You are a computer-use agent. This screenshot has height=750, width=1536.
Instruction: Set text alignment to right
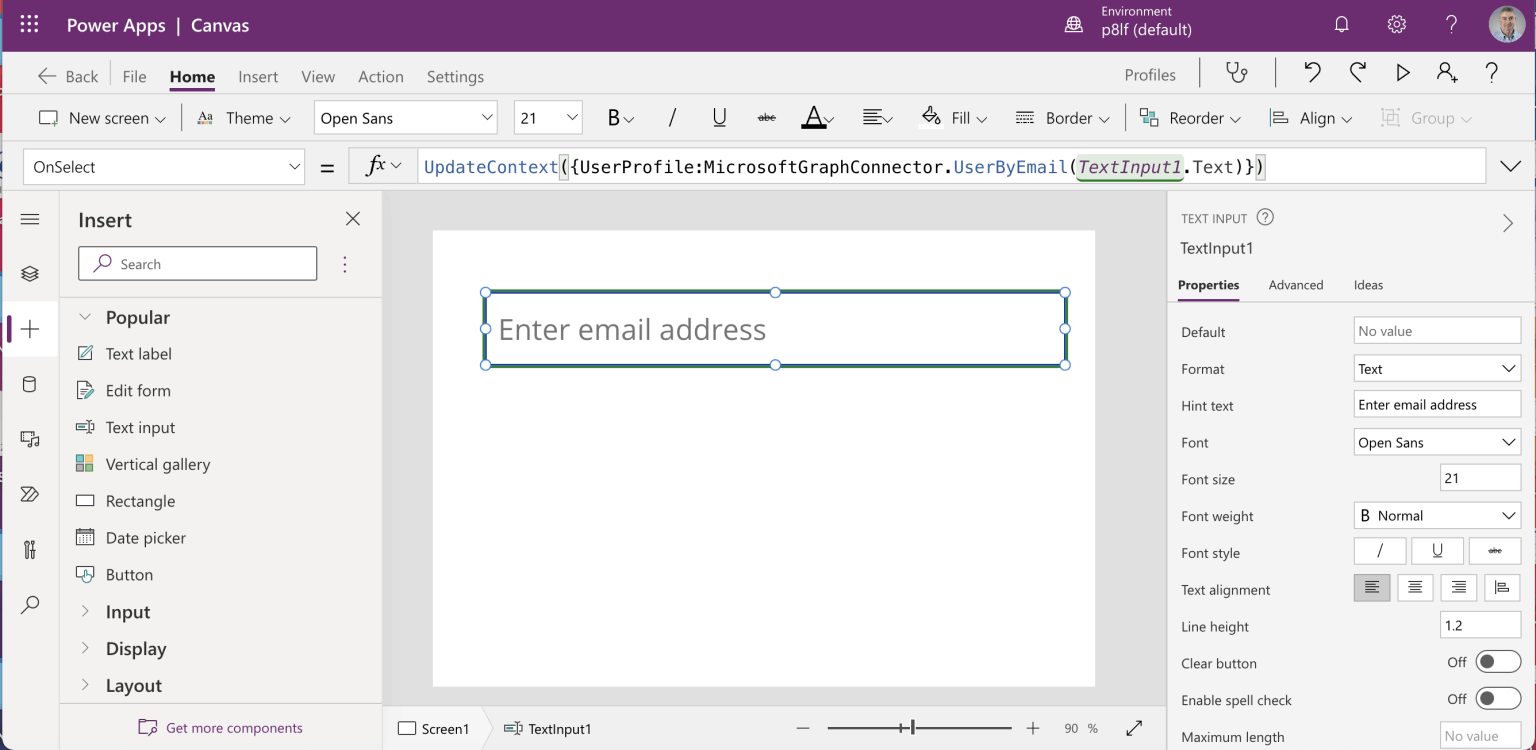coord(1459,588)
